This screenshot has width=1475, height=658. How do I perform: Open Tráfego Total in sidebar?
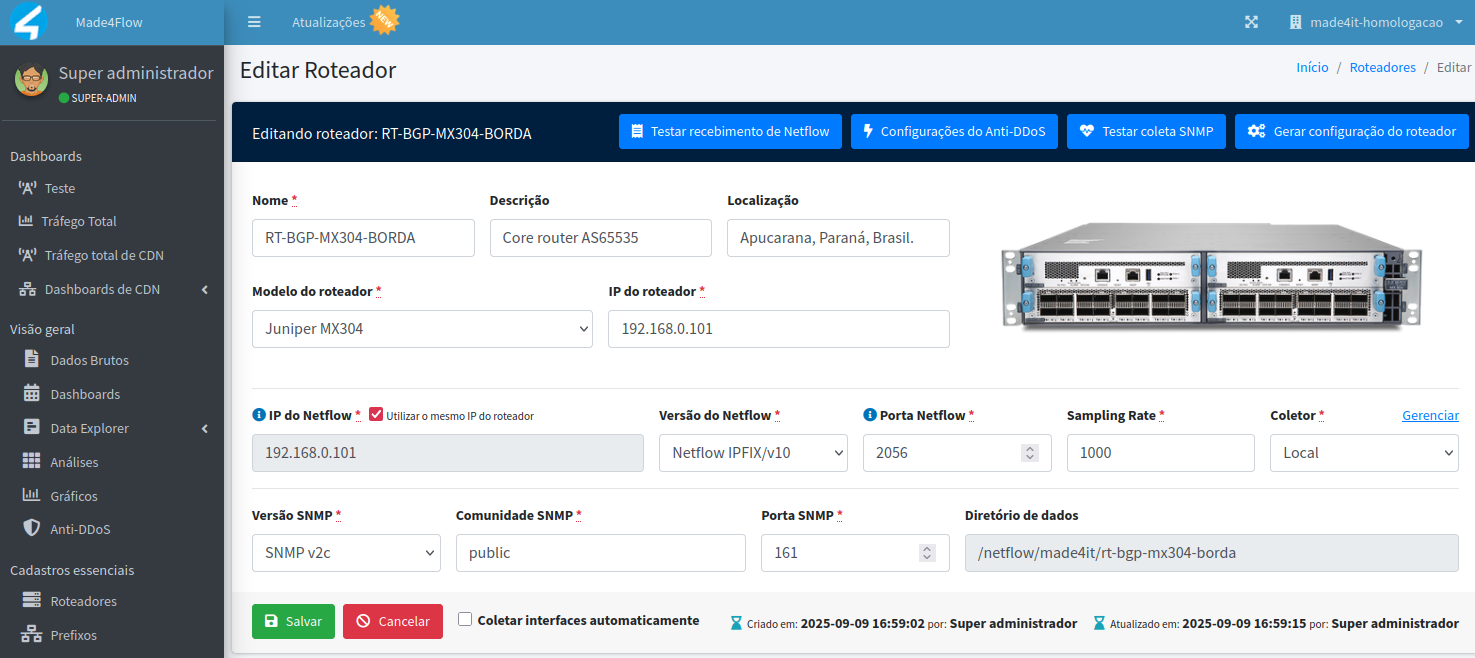click(x=78, y=222)
